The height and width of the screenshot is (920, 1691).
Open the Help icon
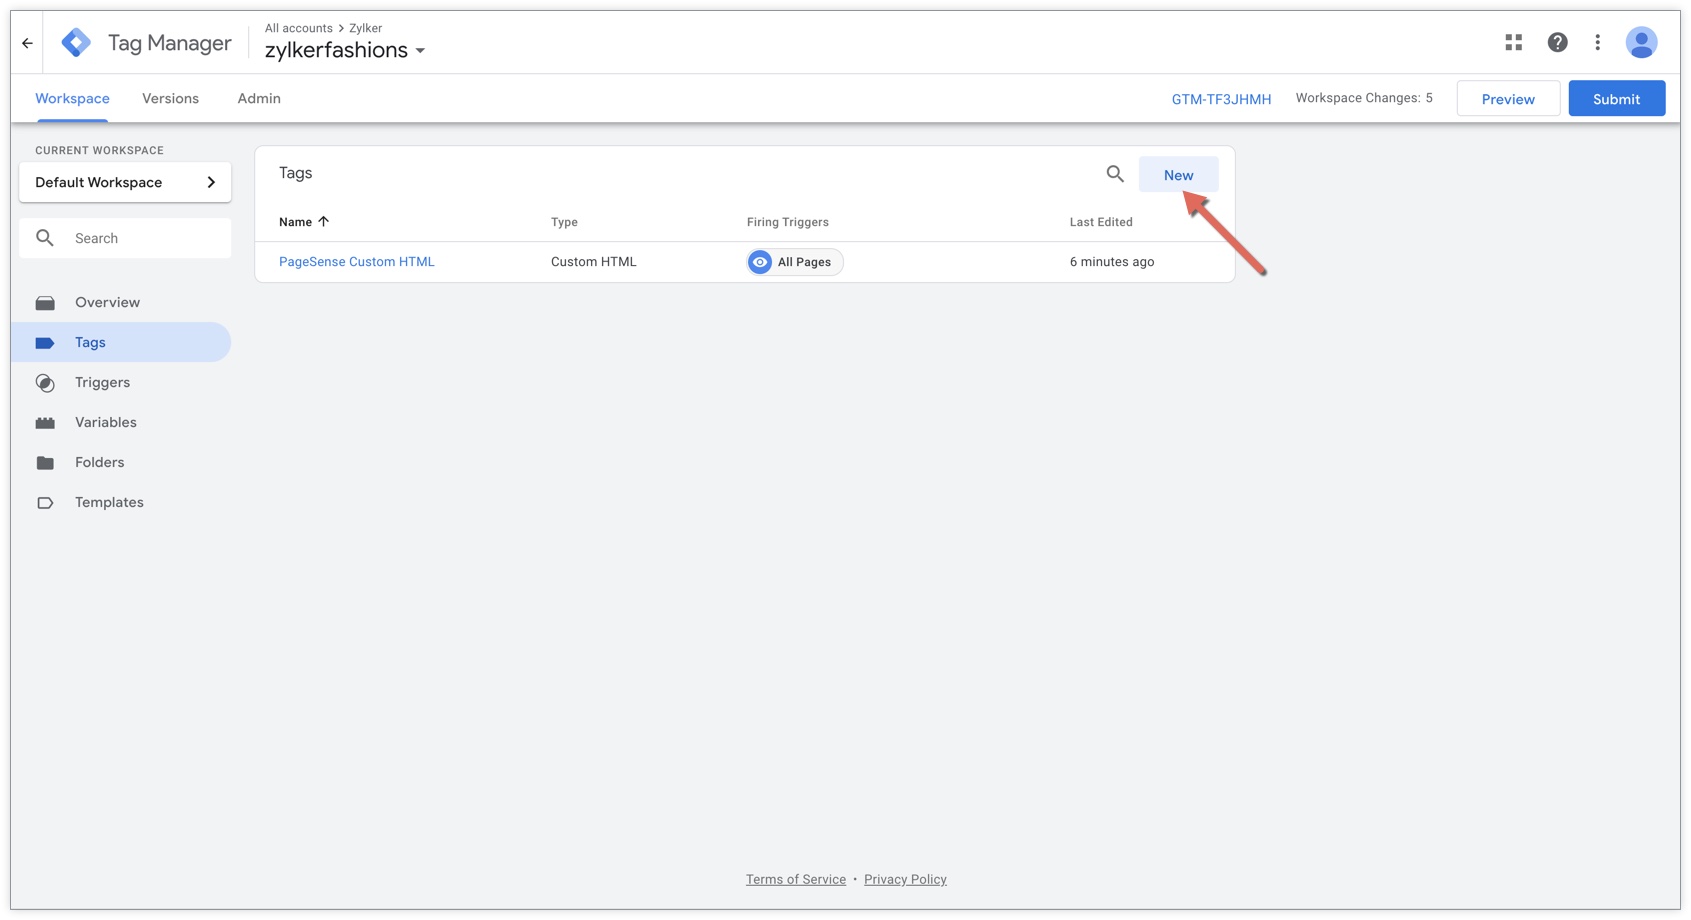click(1557, 42)
